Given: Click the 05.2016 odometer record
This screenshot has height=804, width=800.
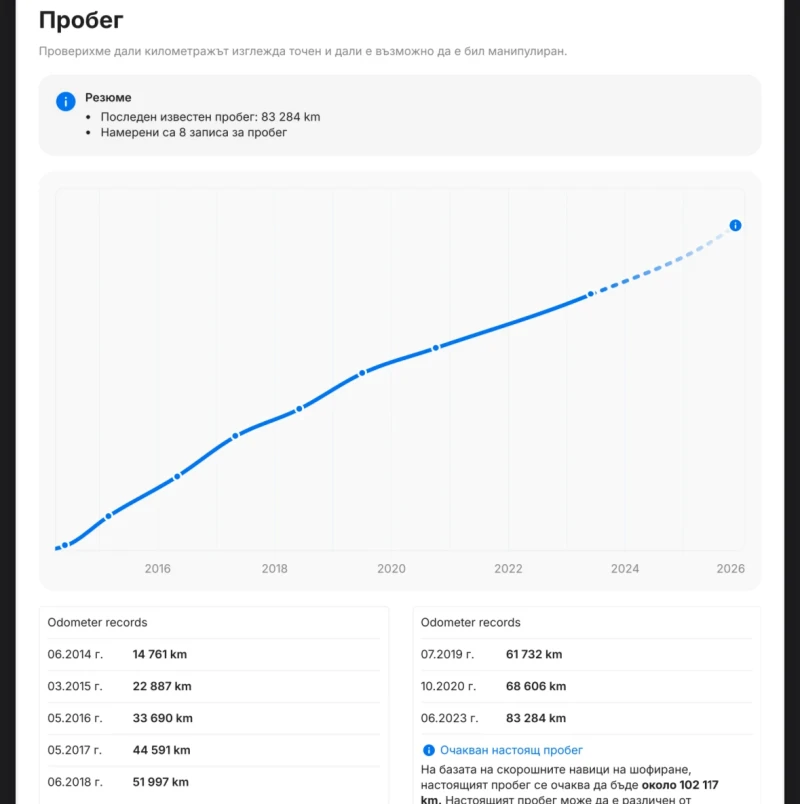Looking at the screenshot, I should click(x=213, y=718).
